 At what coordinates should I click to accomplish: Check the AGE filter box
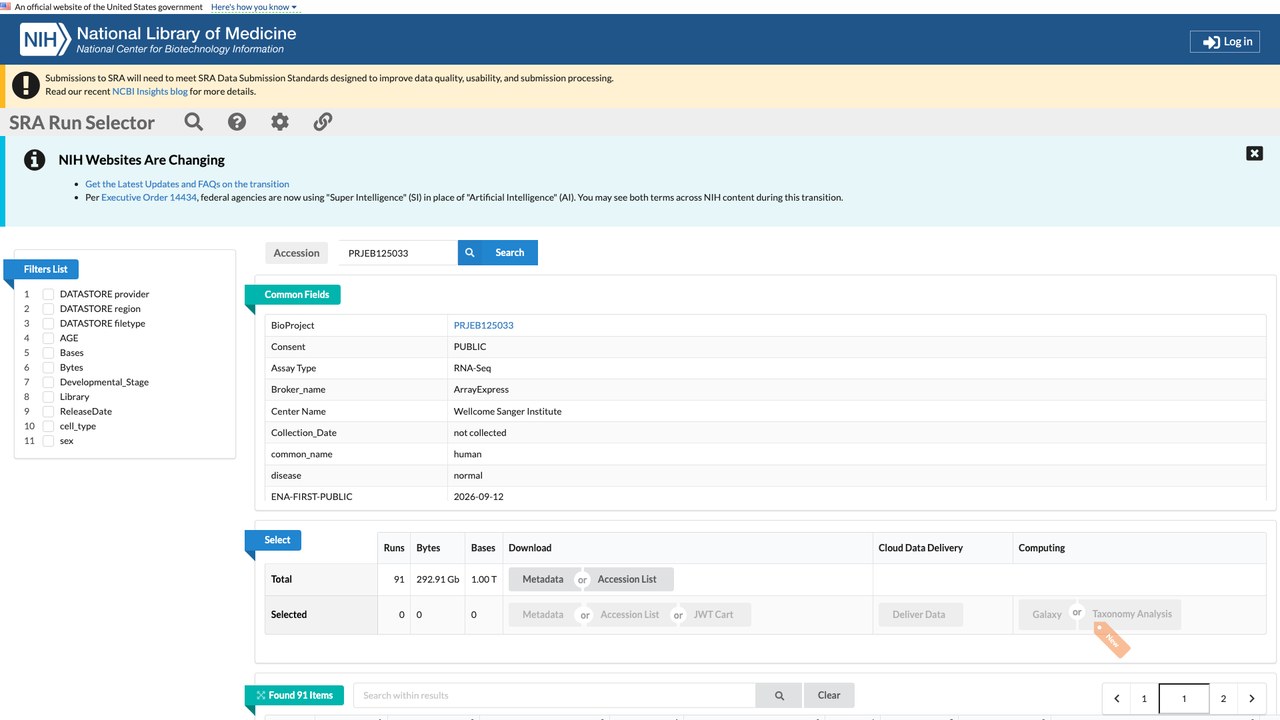click(x=48, y=338)
